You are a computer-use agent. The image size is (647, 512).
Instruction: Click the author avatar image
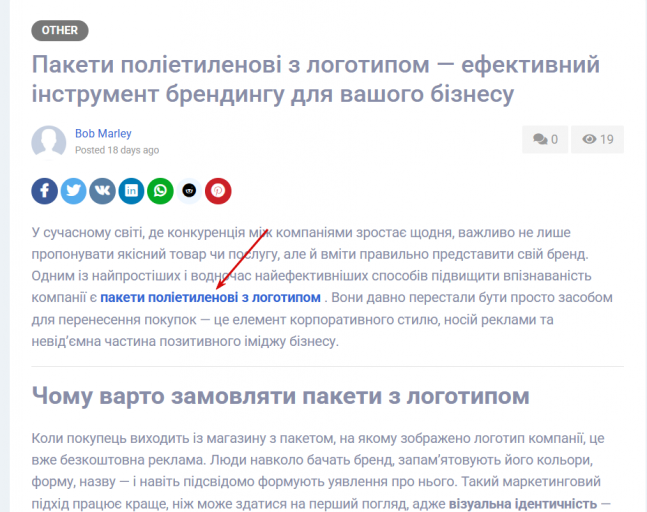[49, 142]
